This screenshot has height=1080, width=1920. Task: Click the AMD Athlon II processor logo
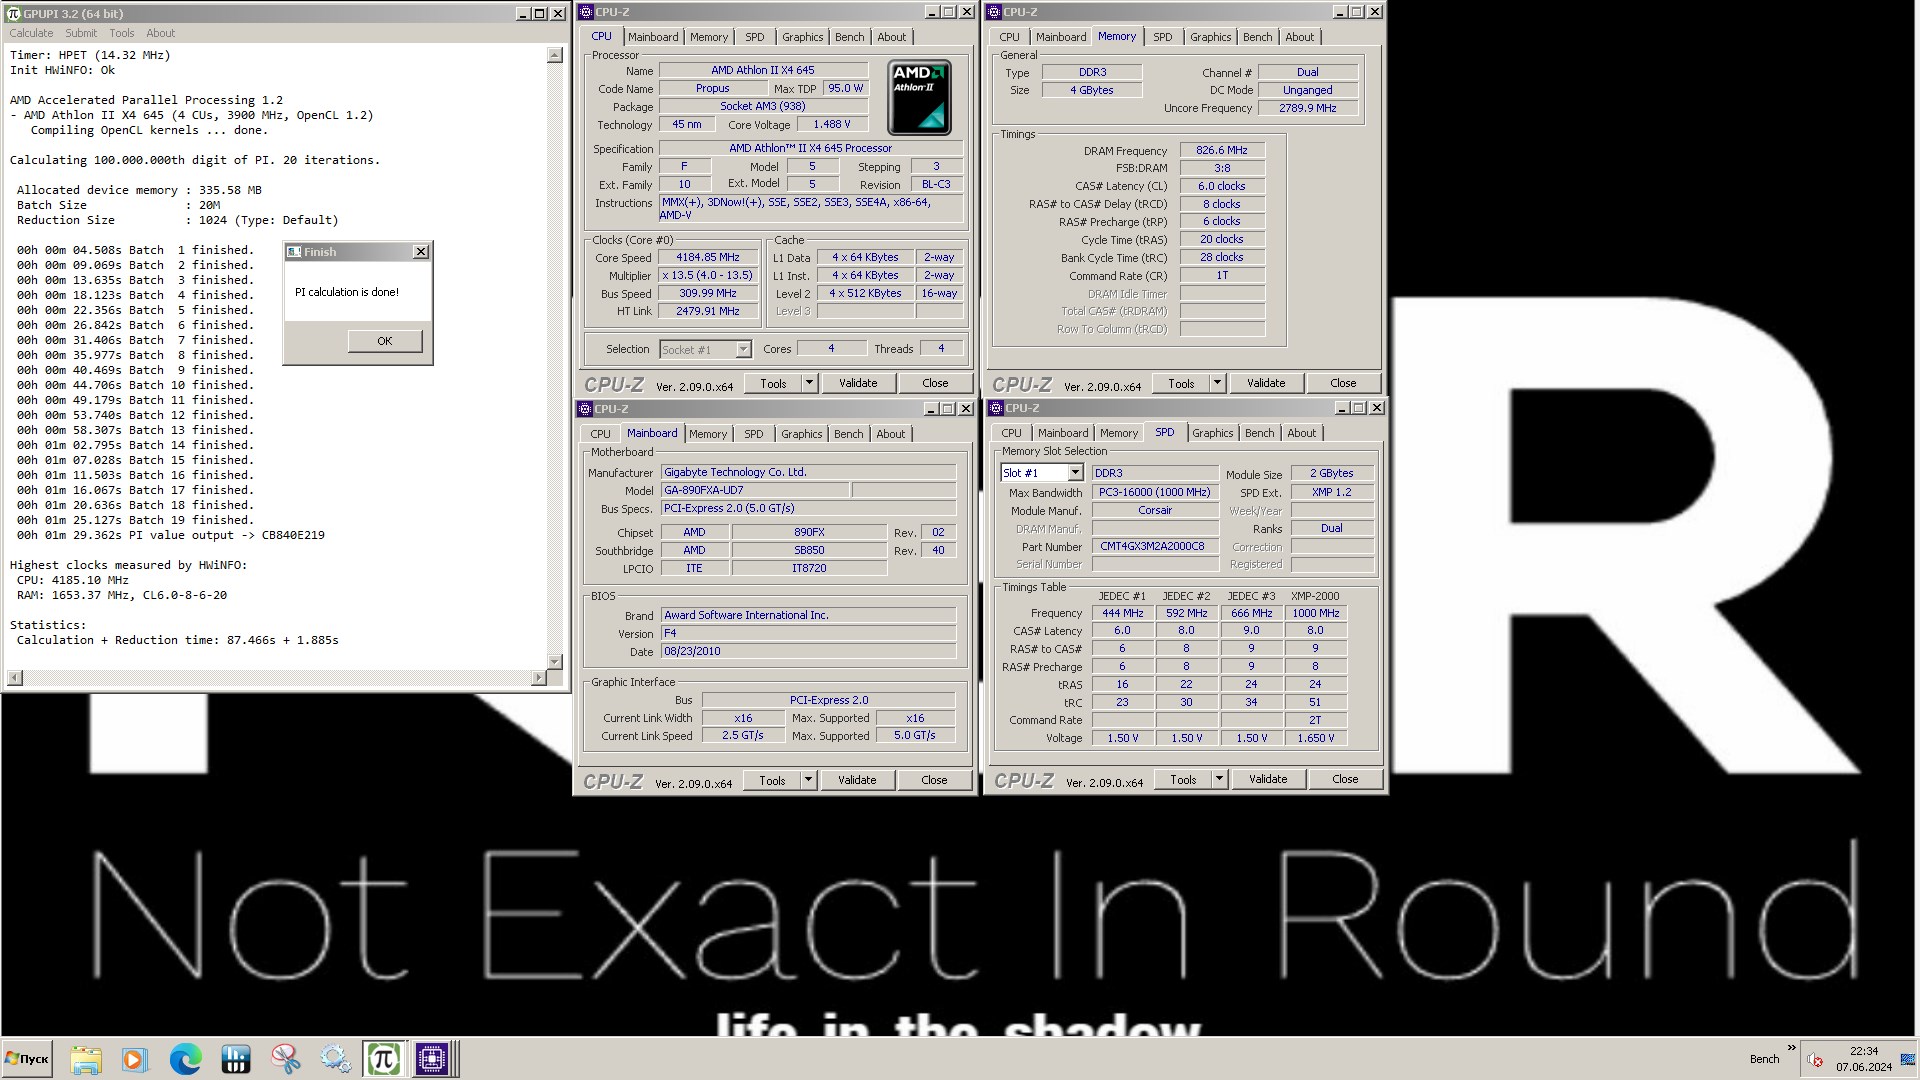tap(919, 97)
